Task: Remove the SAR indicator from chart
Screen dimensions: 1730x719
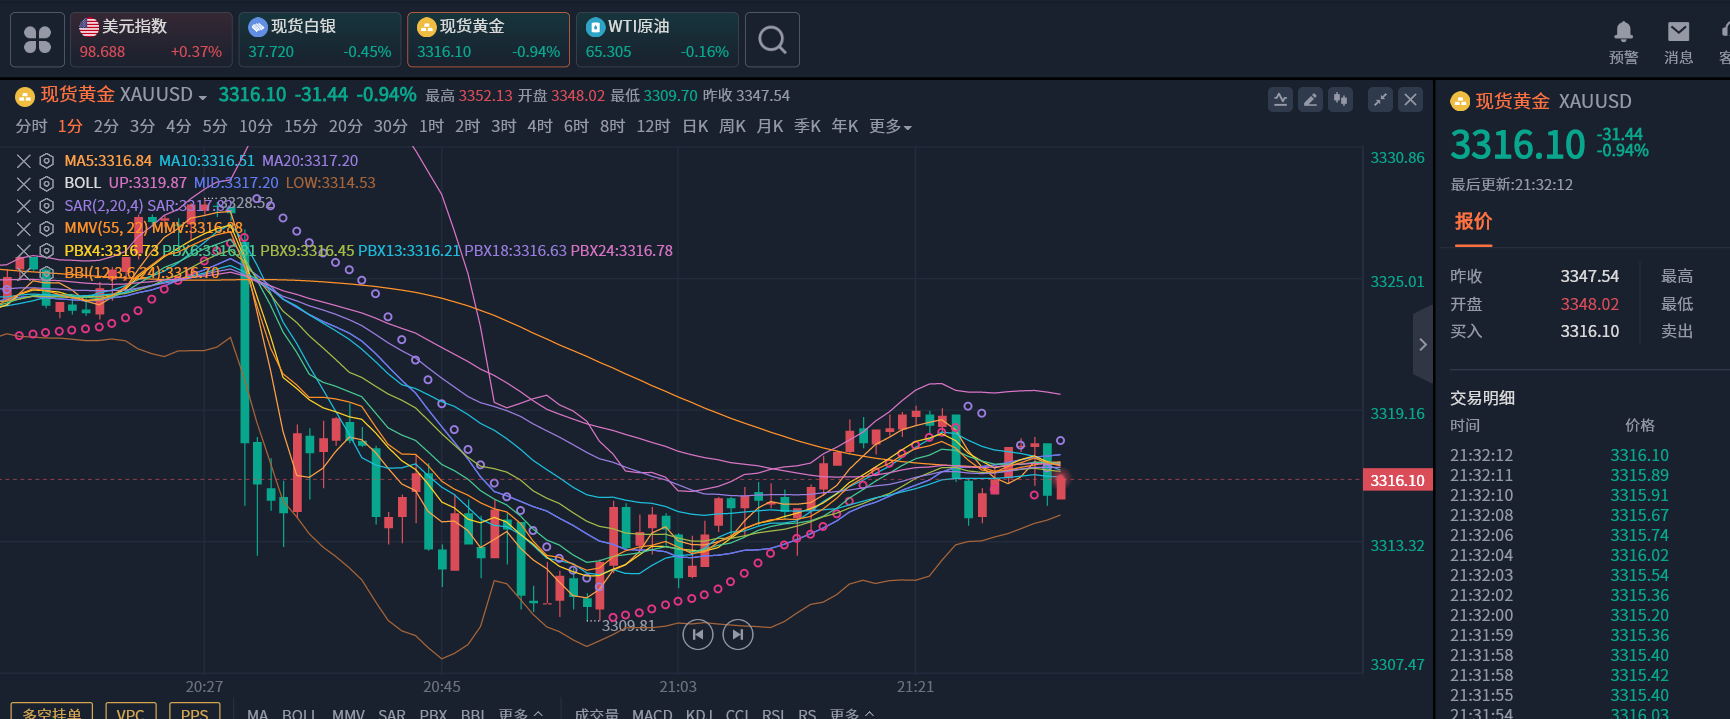Action: pyautogui.click(x=24, y=206)
